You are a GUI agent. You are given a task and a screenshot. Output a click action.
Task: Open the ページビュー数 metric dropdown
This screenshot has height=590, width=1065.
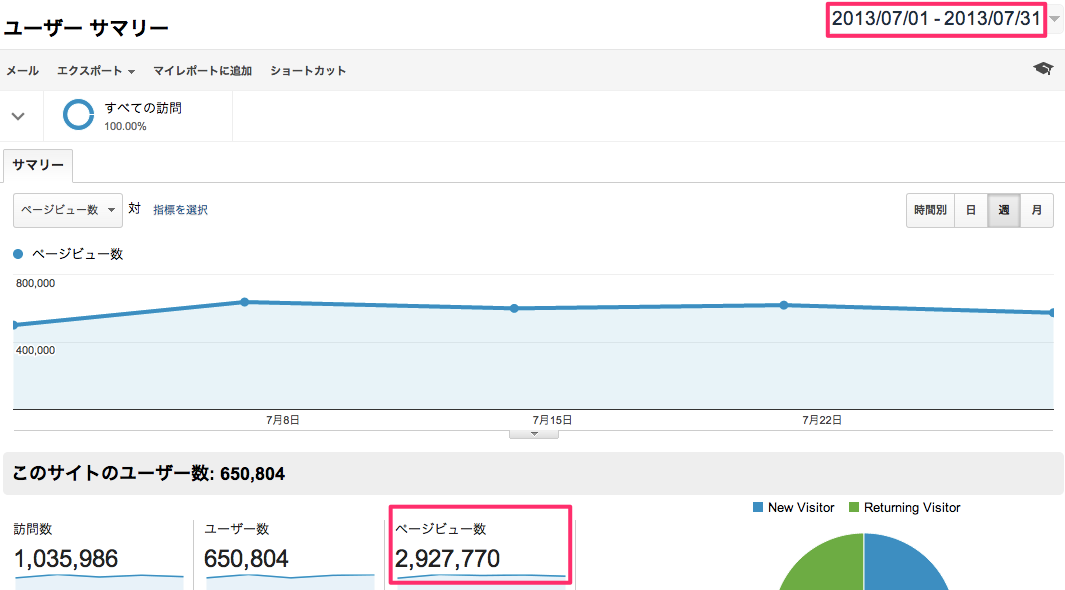[68, 210]
